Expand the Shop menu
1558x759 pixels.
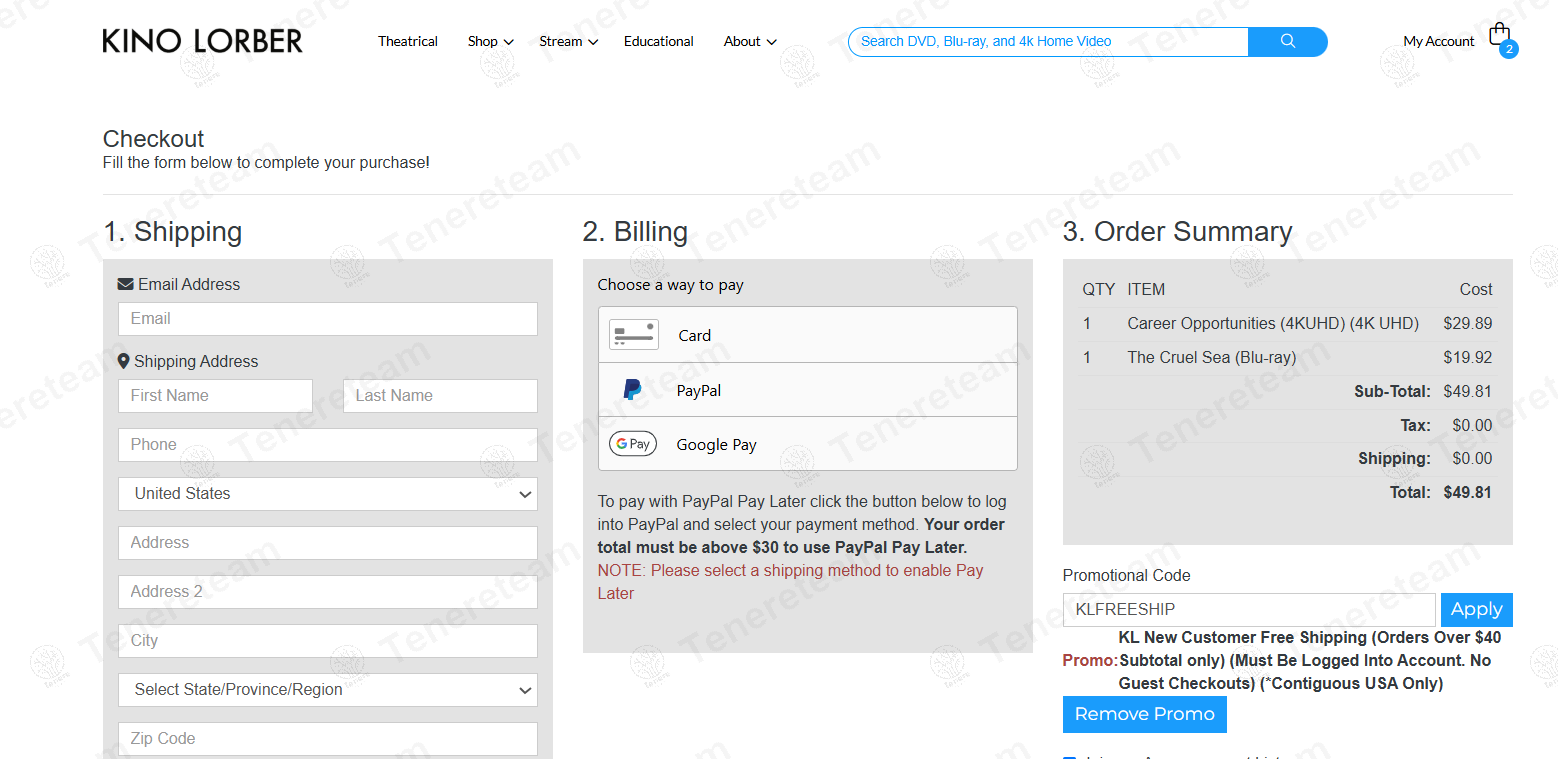pyautogui.click(x=490, y=41)
